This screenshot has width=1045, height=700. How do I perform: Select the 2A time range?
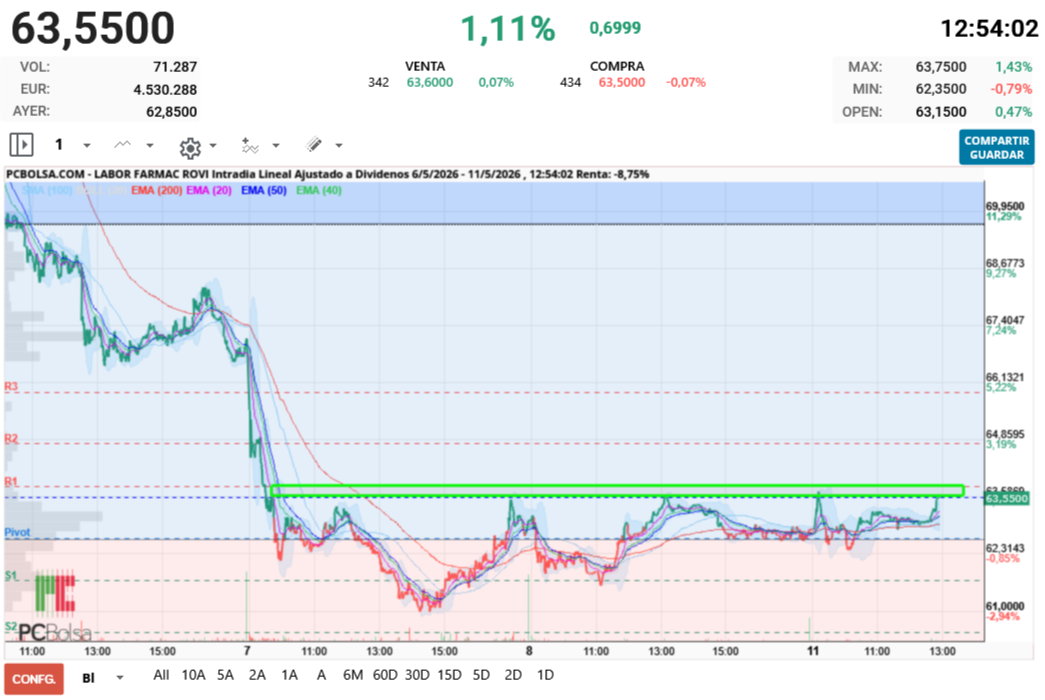[257, 675]
